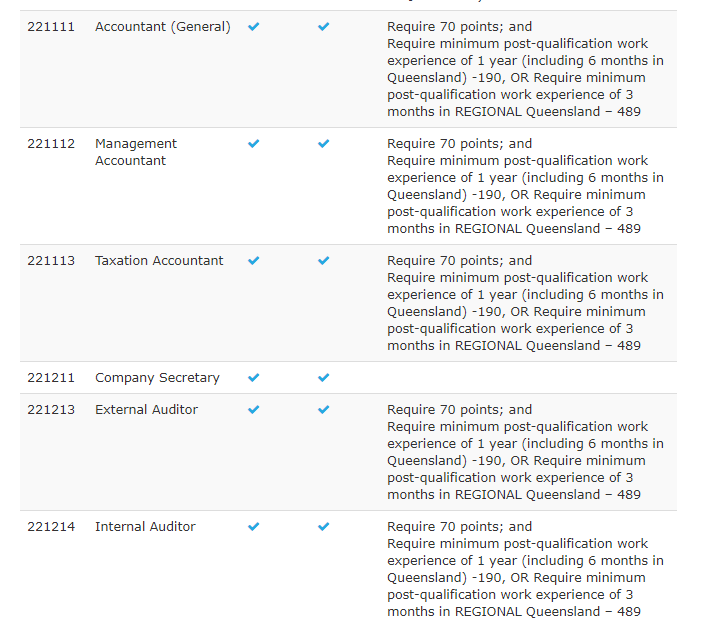Click the Taxation Accountant occupation label

(159, 261)
